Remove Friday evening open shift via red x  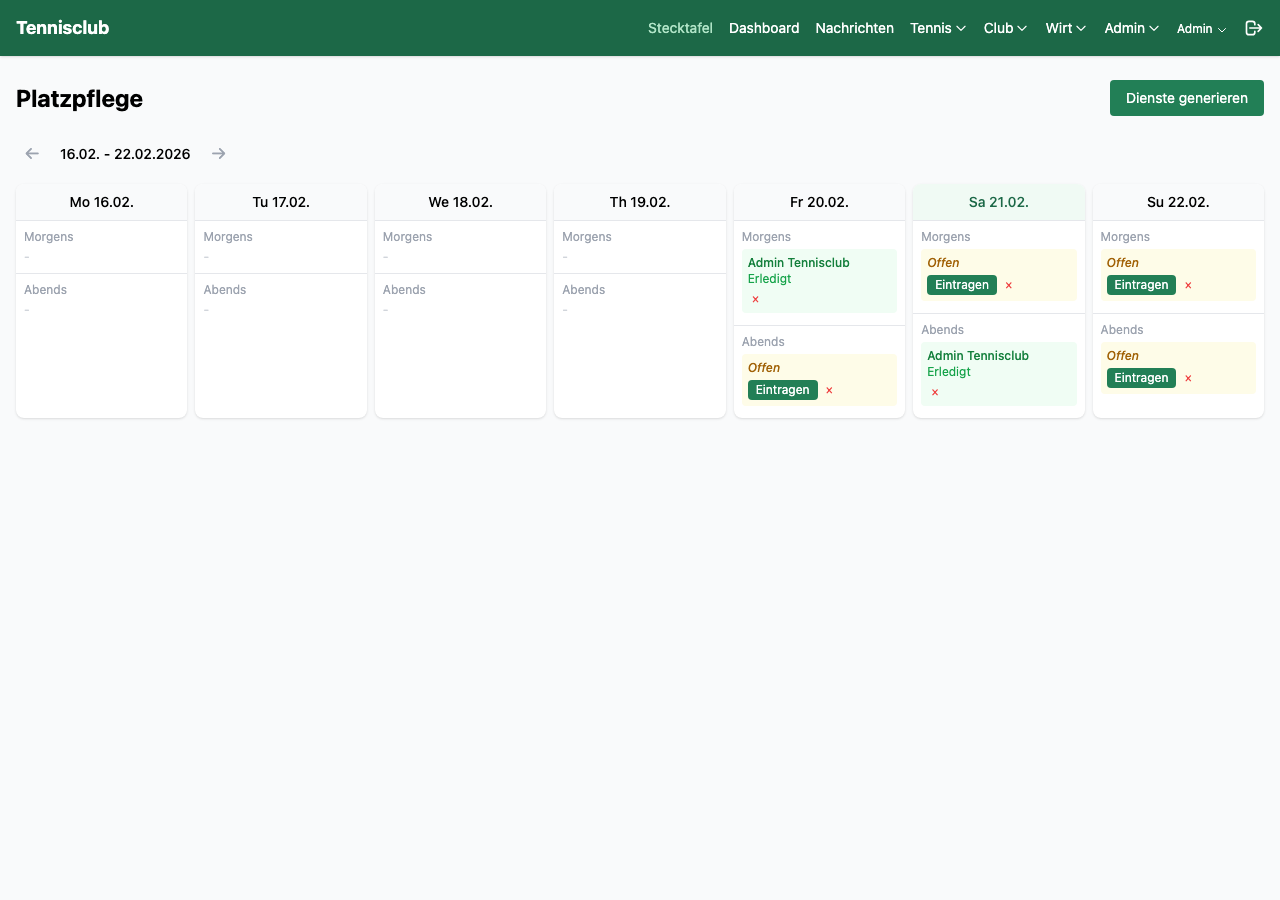coord(829,390)
